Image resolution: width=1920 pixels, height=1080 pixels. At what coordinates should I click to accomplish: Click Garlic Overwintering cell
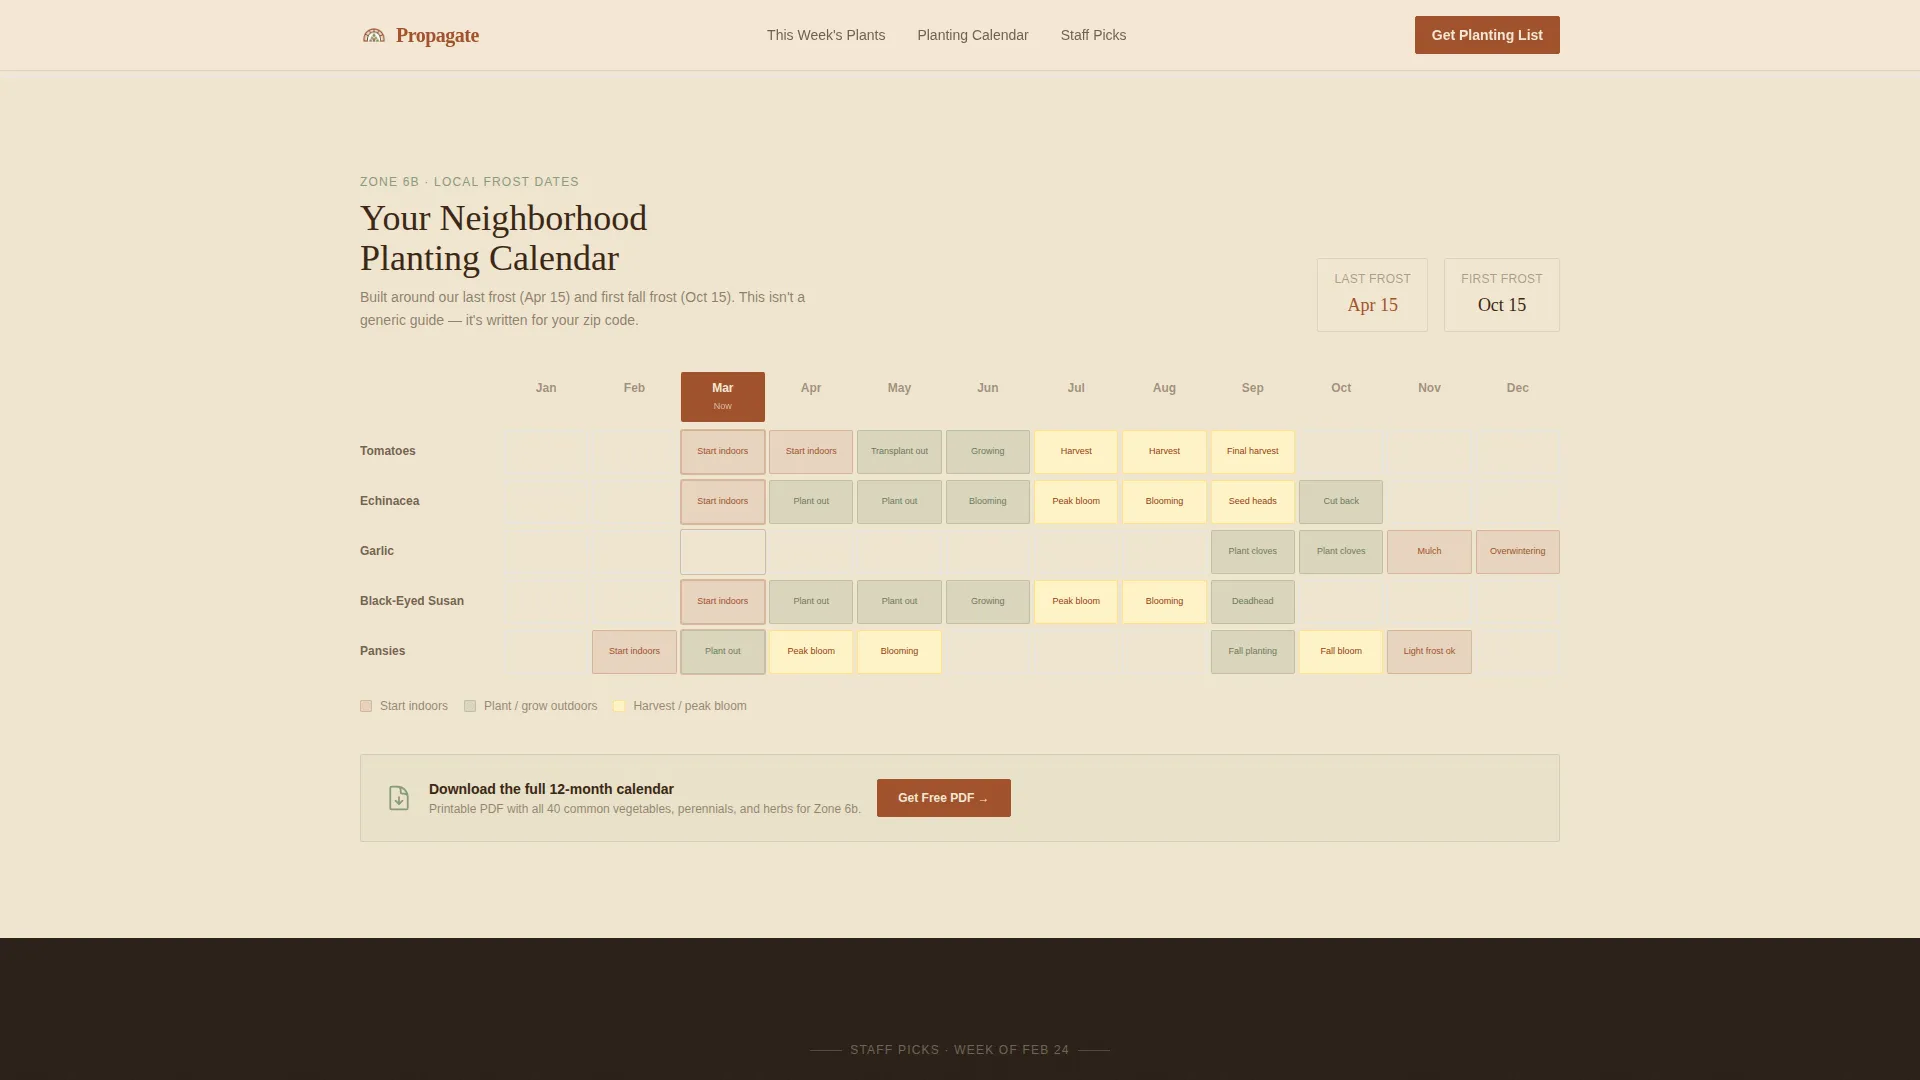click(x=1518, y=552)
